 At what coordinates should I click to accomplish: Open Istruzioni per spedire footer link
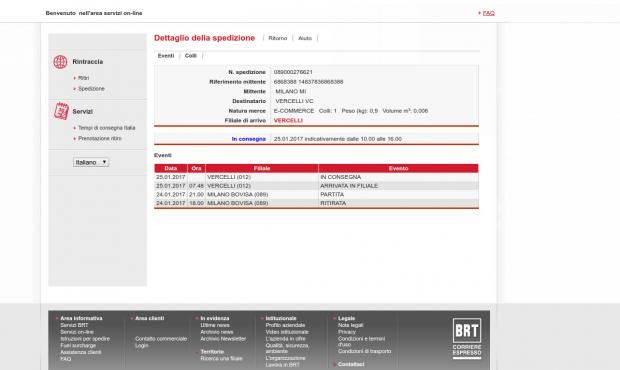point(85,339)
